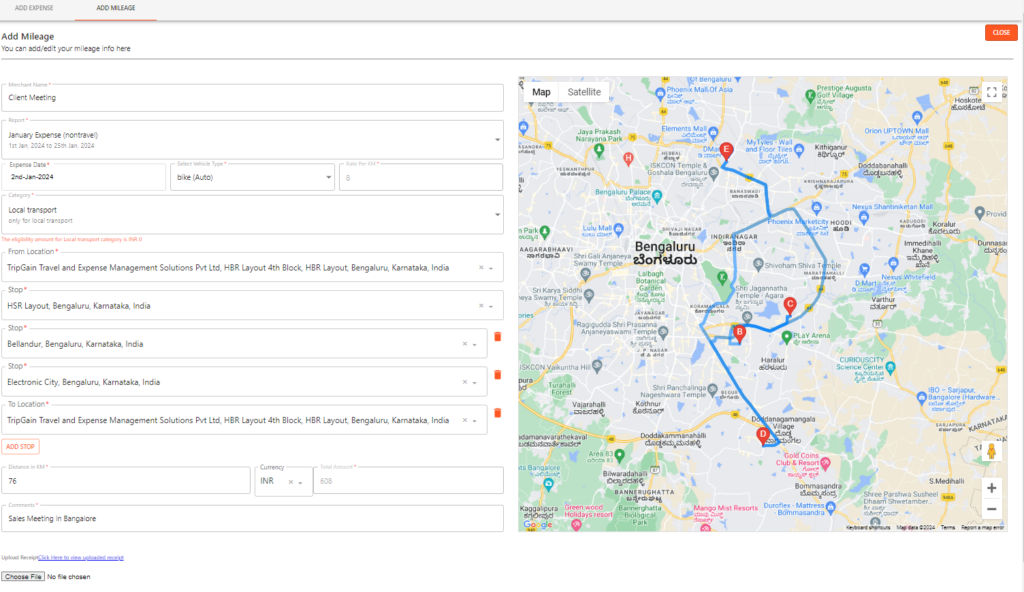Screen dimensions: 1024x592
Task: Click the Area 83 map pin
Action: [x=620, y=455]
